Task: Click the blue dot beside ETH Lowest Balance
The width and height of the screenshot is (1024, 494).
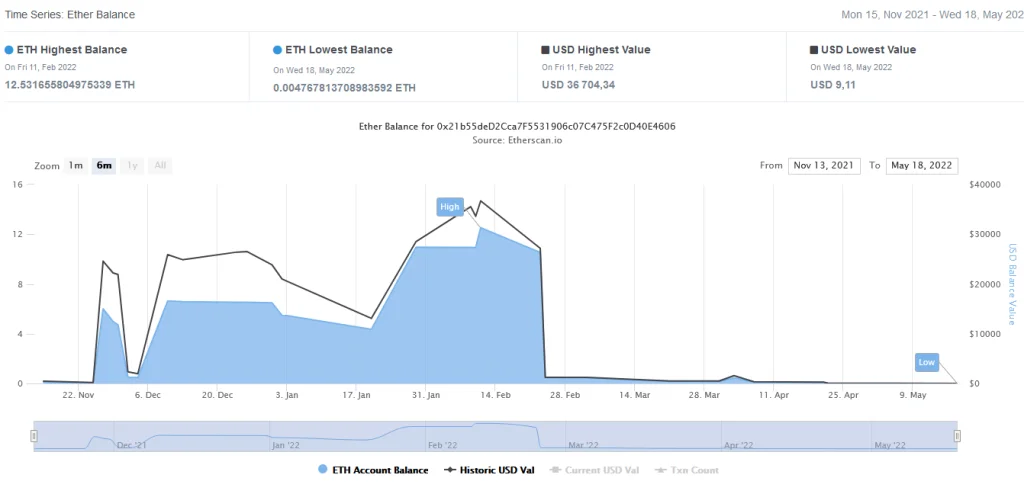Action: pyautogui.click(x=278, y=50)
